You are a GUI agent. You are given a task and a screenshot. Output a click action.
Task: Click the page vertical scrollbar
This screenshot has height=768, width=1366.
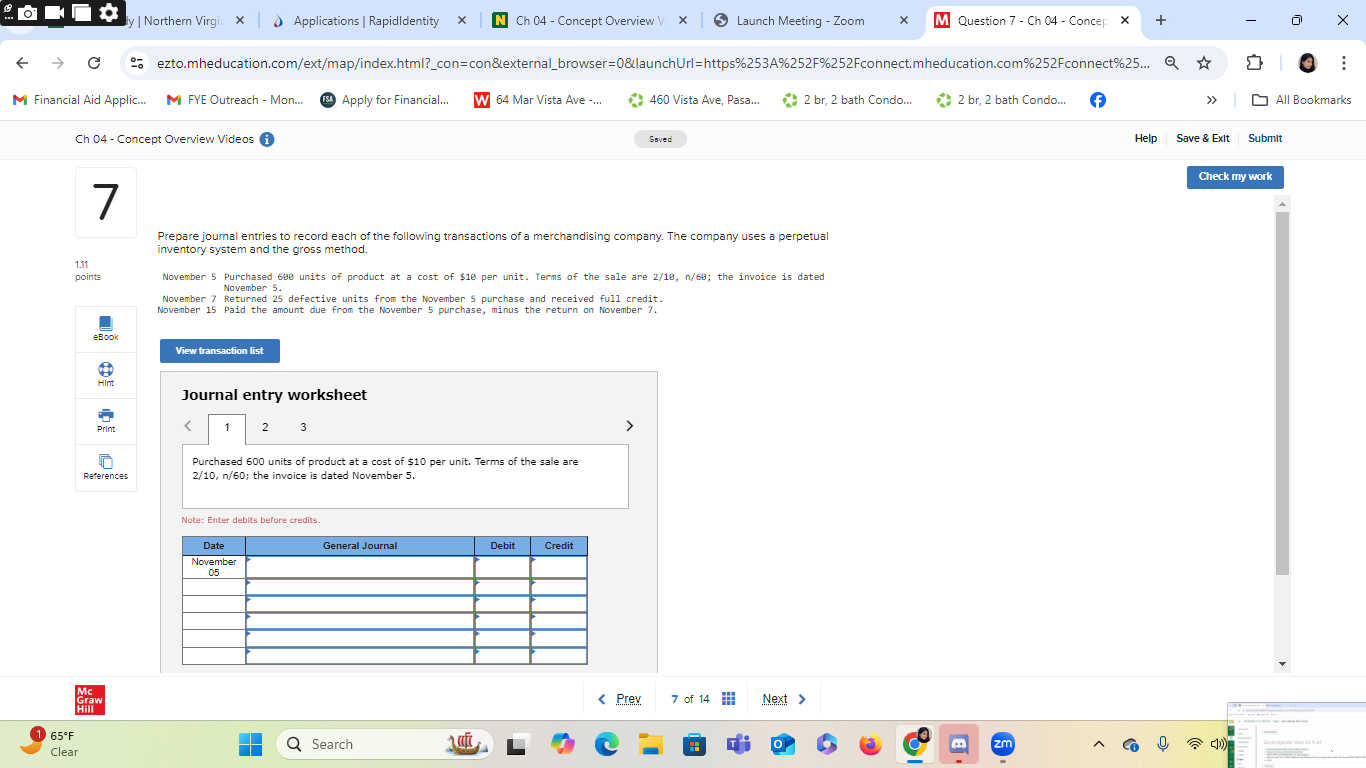[x=1283, y=394]
